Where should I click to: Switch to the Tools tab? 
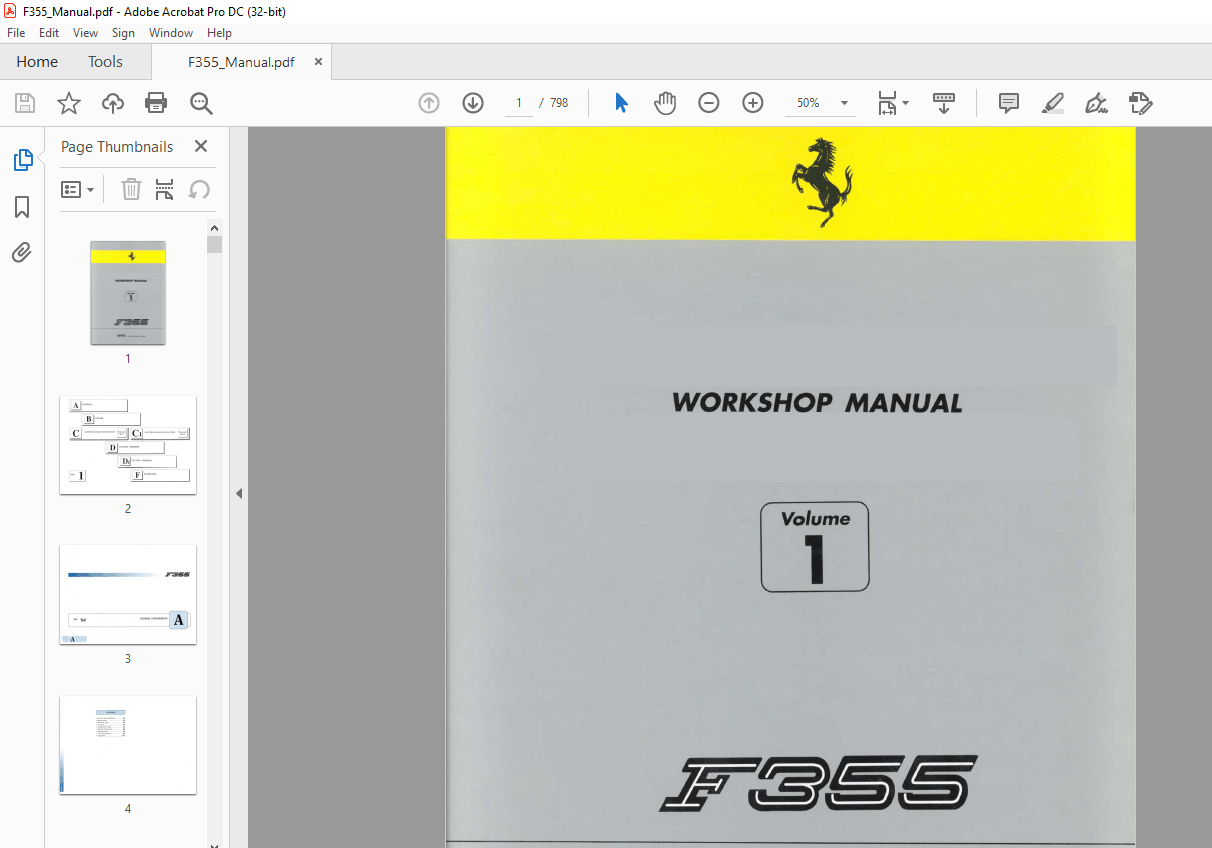point(105,62)
